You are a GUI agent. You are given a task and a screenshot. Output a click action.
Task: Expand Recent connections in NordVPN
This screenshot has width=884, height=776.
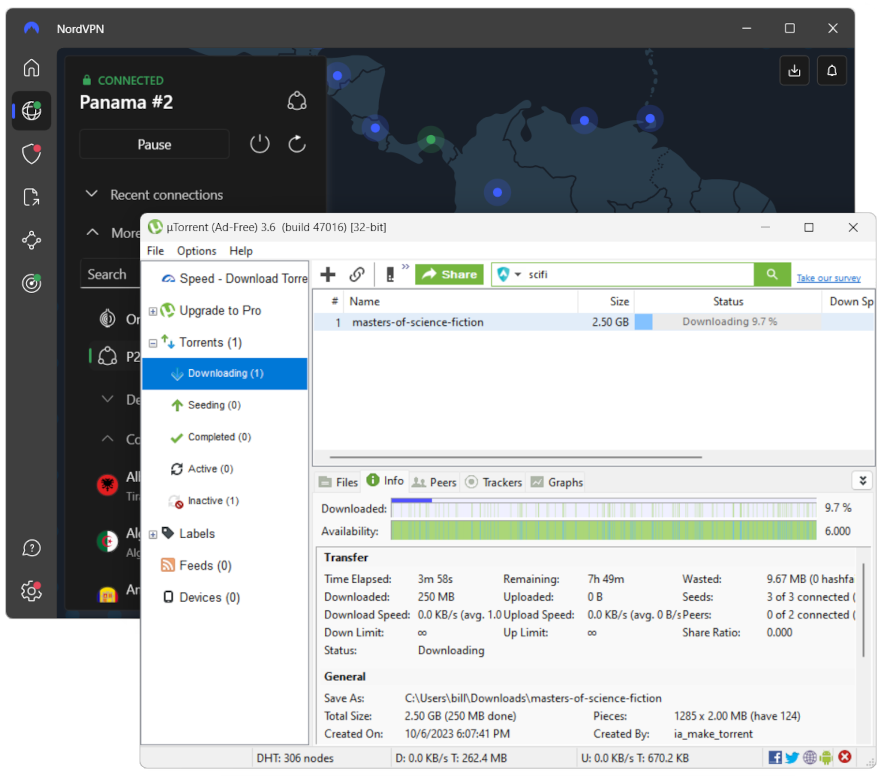pyautogui.click(x=91, y=194)
